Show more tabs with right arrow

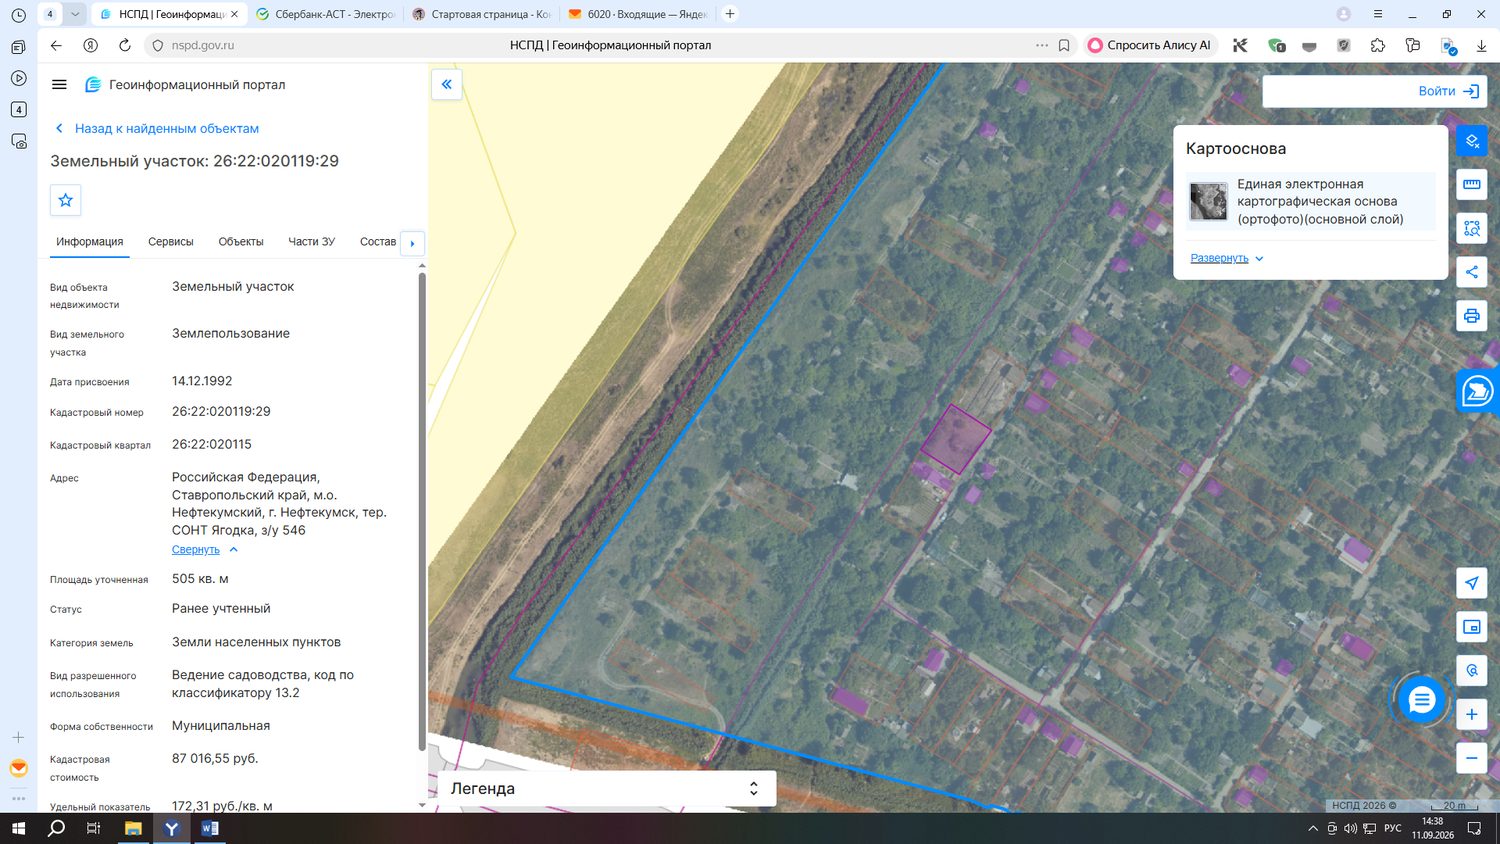point(412,243)
